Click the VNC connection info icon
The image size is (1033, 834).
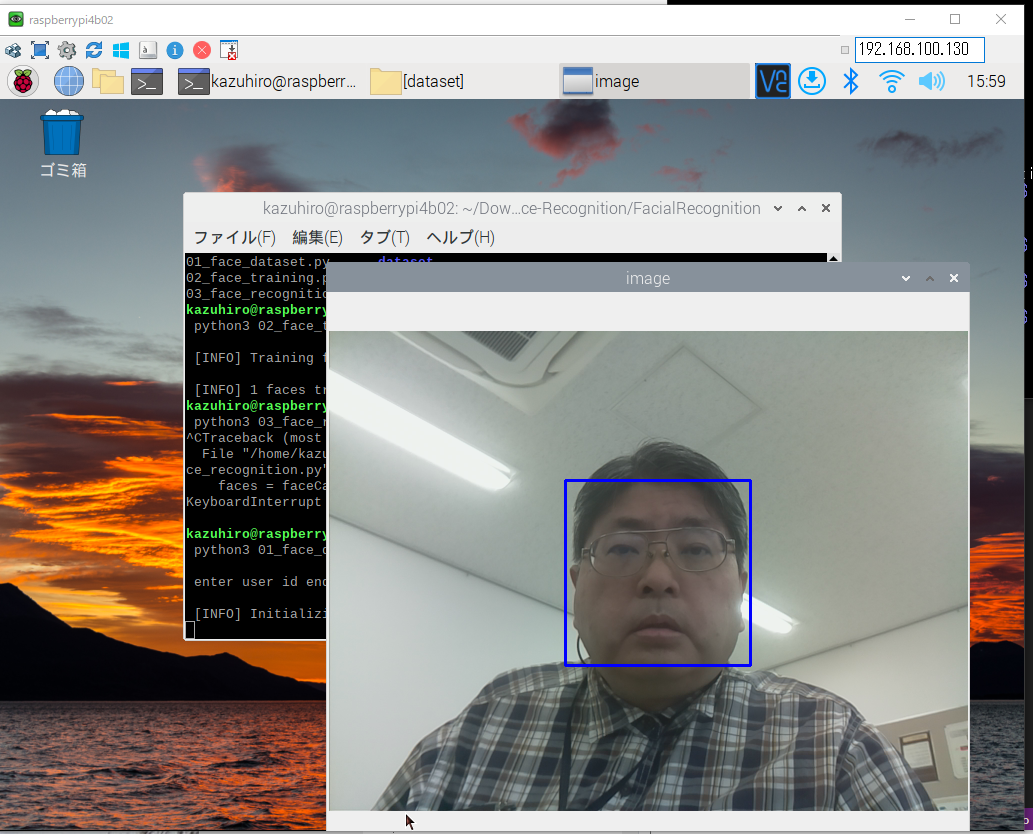pyautogui.click(x=175, y=50)
